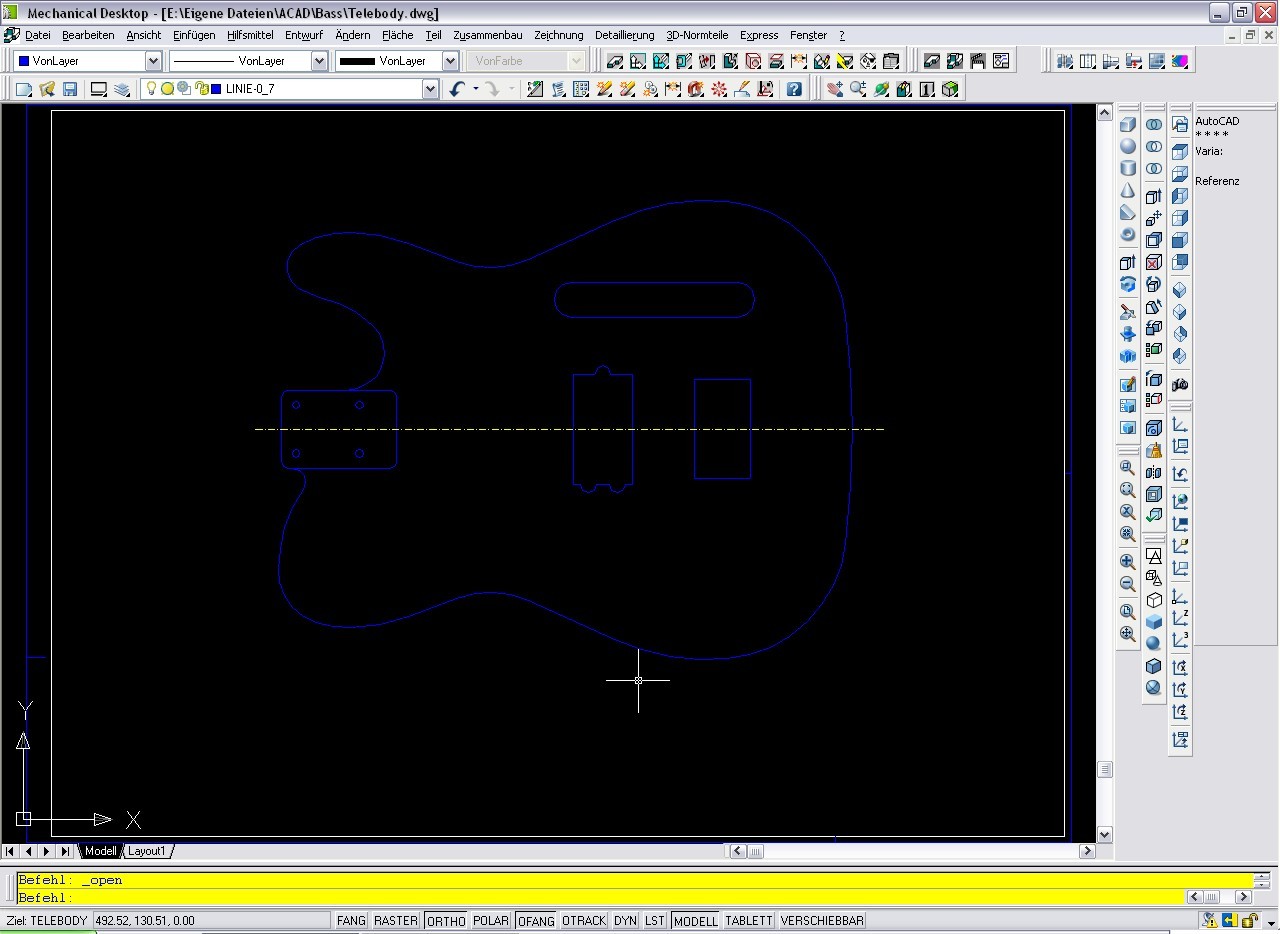Click the vertical scrollbar down arrow
This screenshot has width=1280, height=934.
coord(1105,835)
